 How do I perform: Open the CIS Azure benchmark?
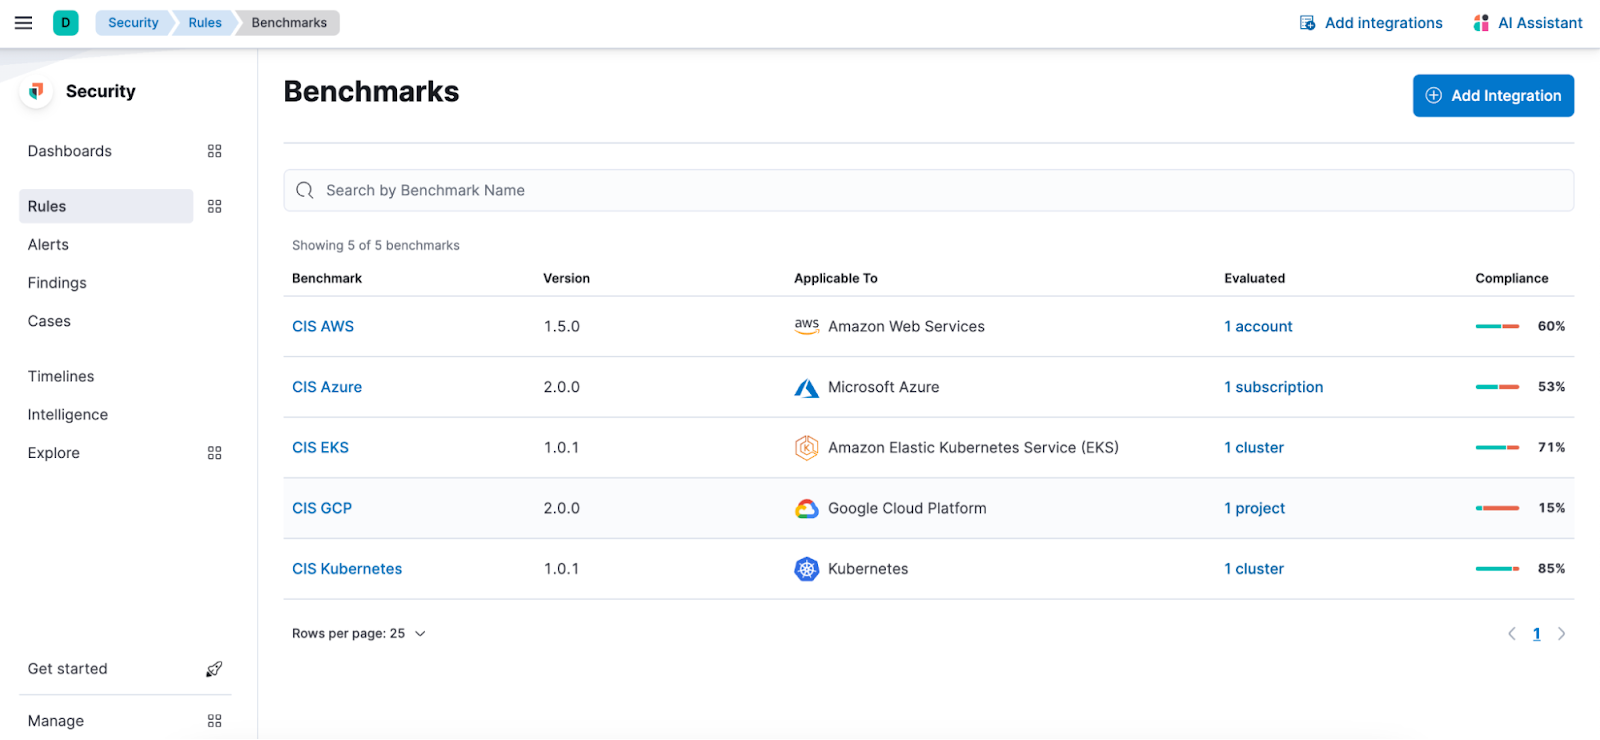327,387
